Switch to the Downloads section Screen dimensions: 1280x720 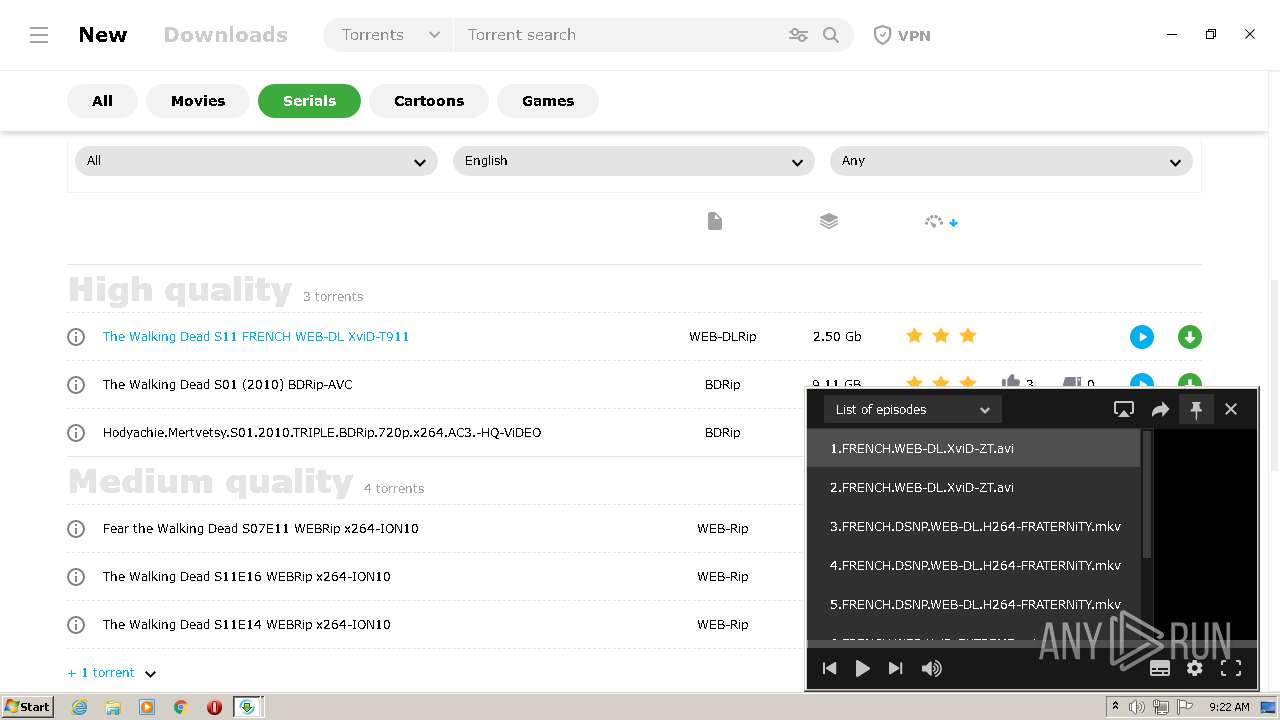tap(225, 35)
